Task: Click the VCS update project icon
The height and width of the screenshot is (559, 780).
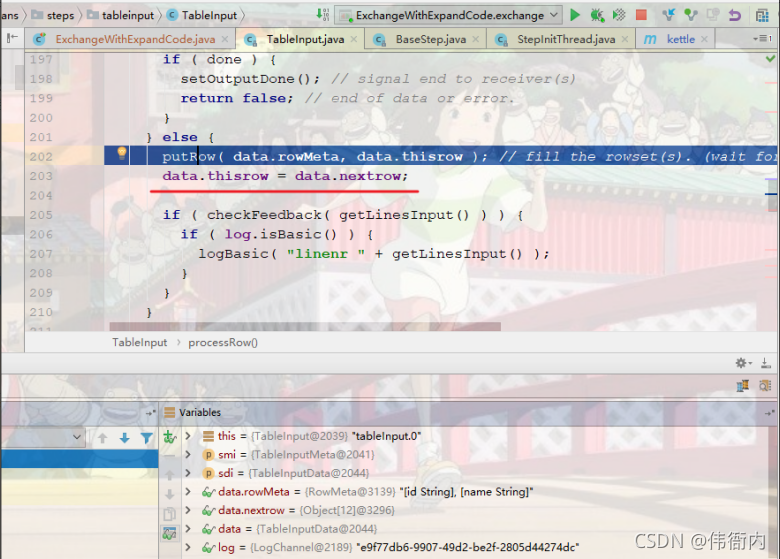Action: (x=669, y=15)
